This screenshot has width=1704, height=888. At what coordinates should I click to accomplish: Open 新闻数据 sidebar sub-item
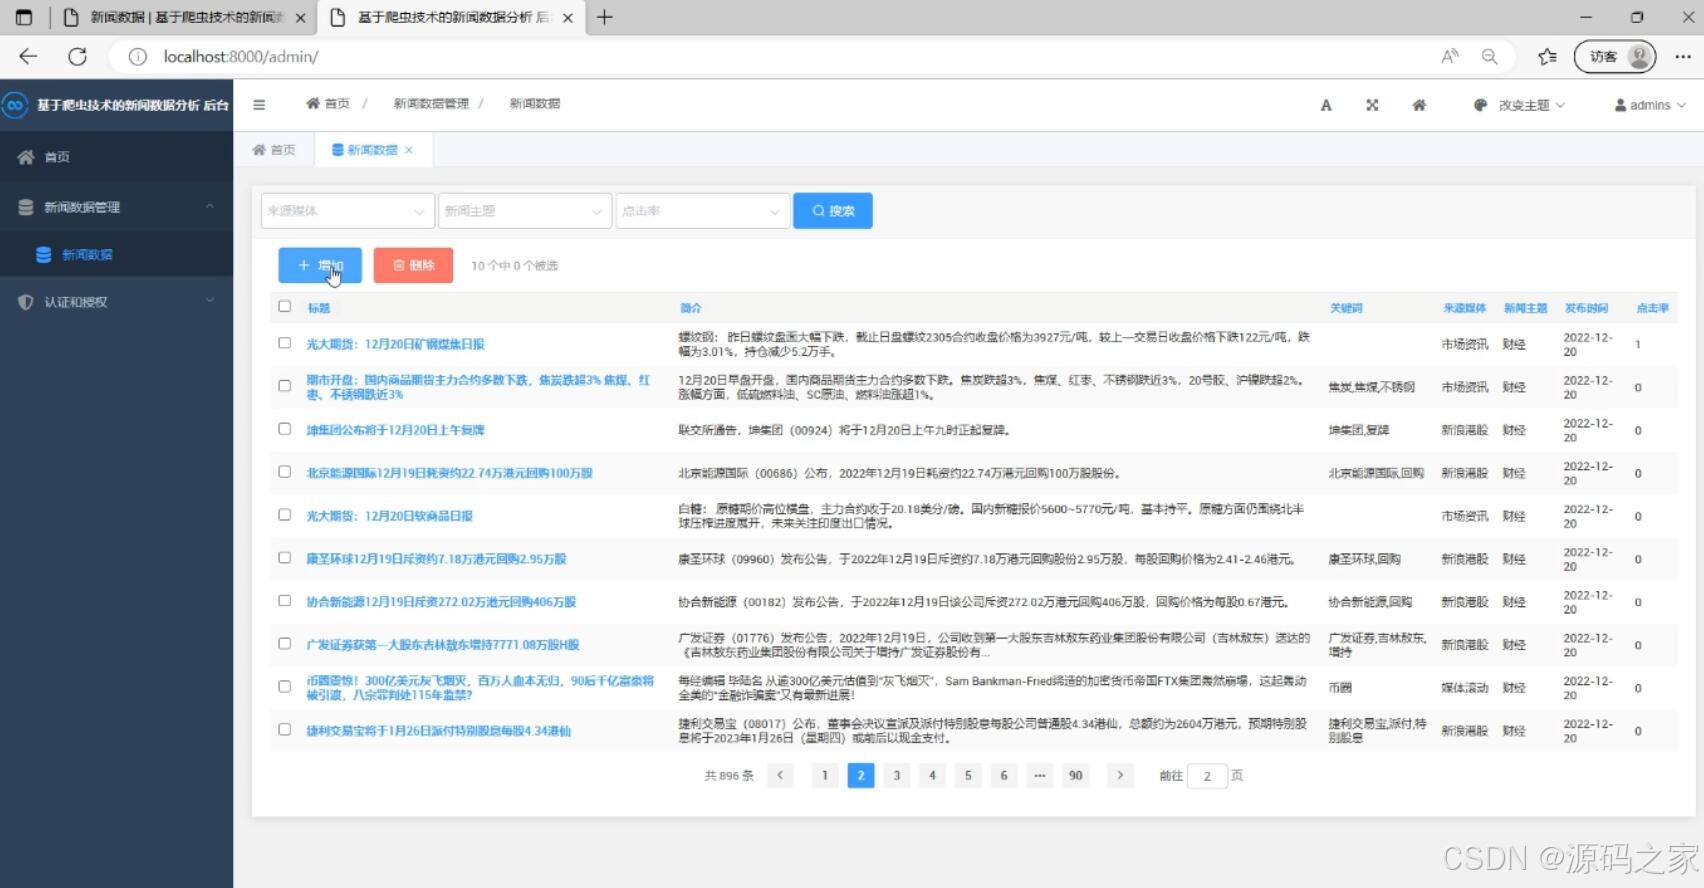click(x=116, y=254)
